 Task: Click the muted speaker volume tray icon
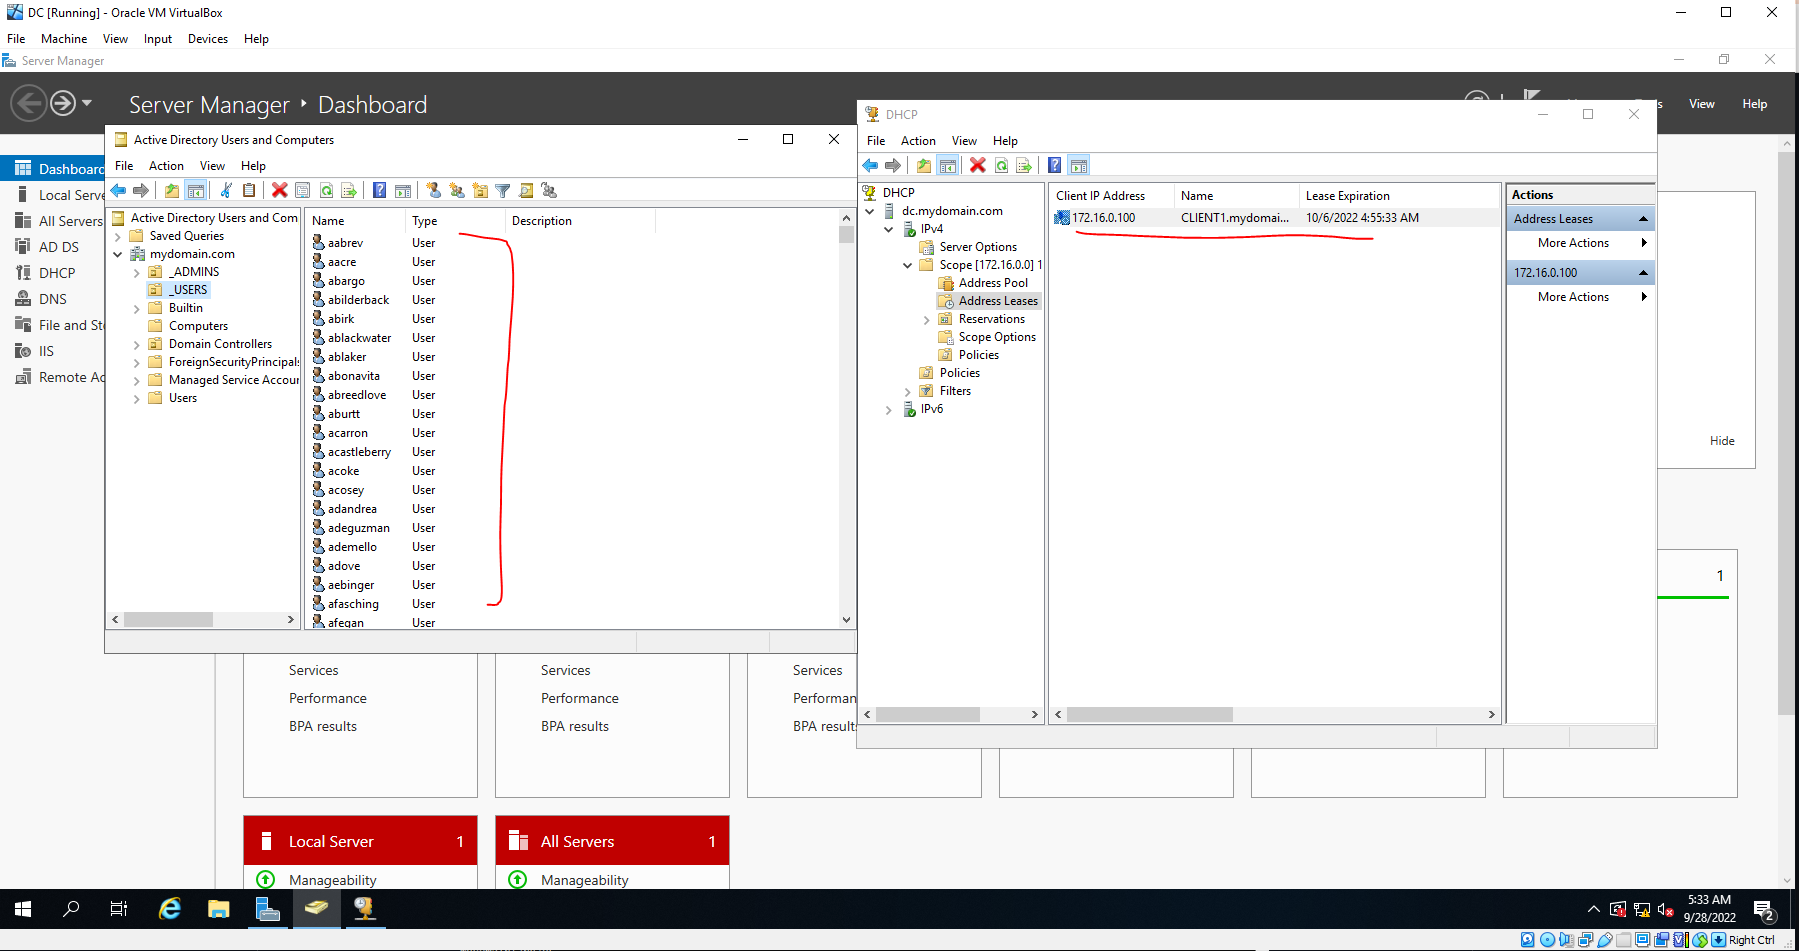(x=1665, y=910)
